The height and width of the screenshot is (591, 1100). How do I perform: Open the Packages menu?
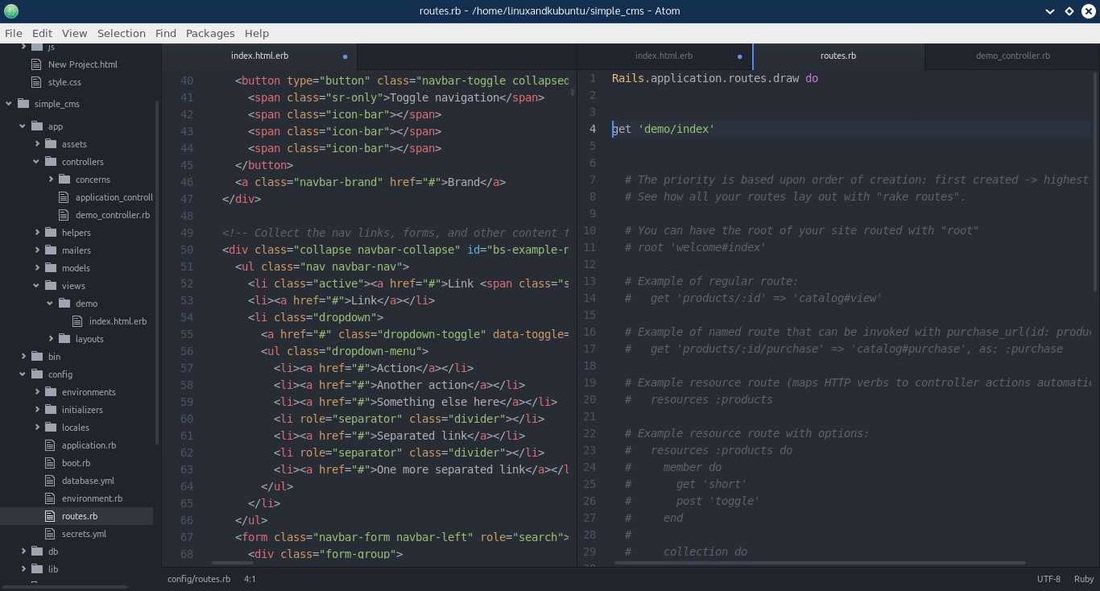(x=209, y=33)
